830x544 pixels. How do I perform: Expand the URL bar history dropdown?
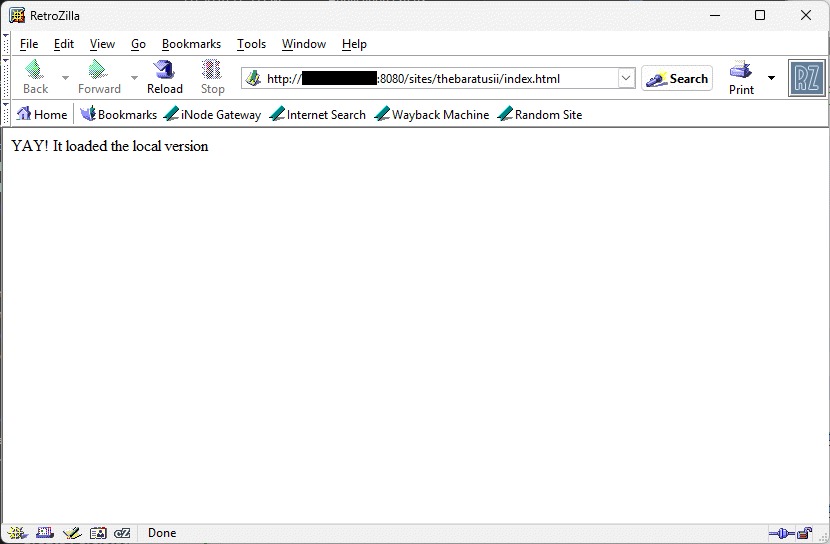tap(626, 78)
